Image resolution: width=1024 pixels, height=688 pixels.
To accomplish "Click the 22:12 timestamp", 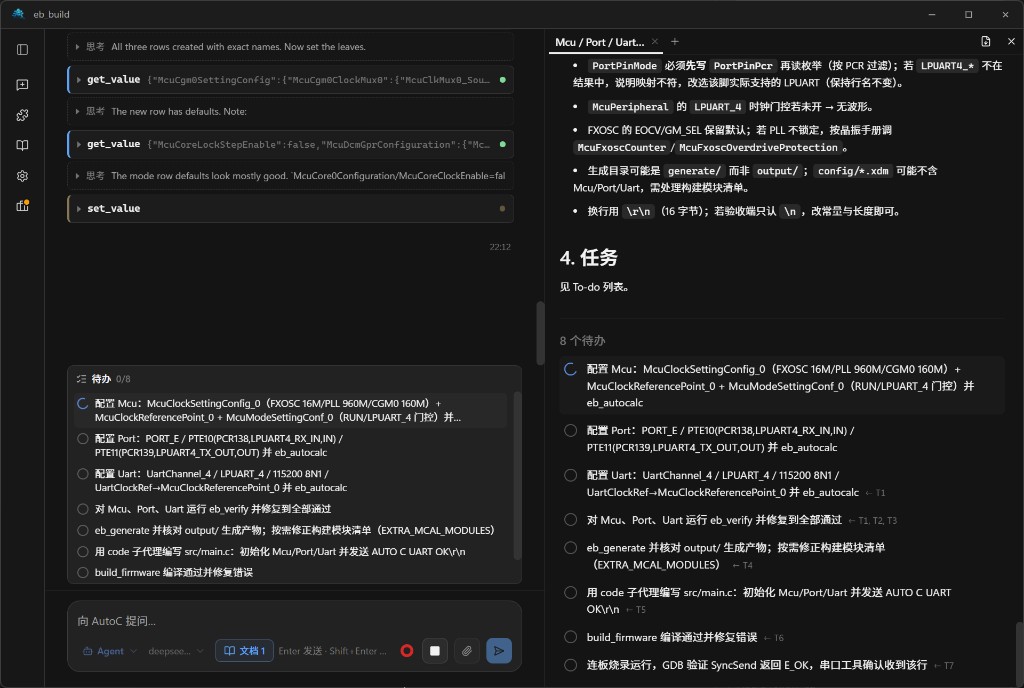I will 500,247.
